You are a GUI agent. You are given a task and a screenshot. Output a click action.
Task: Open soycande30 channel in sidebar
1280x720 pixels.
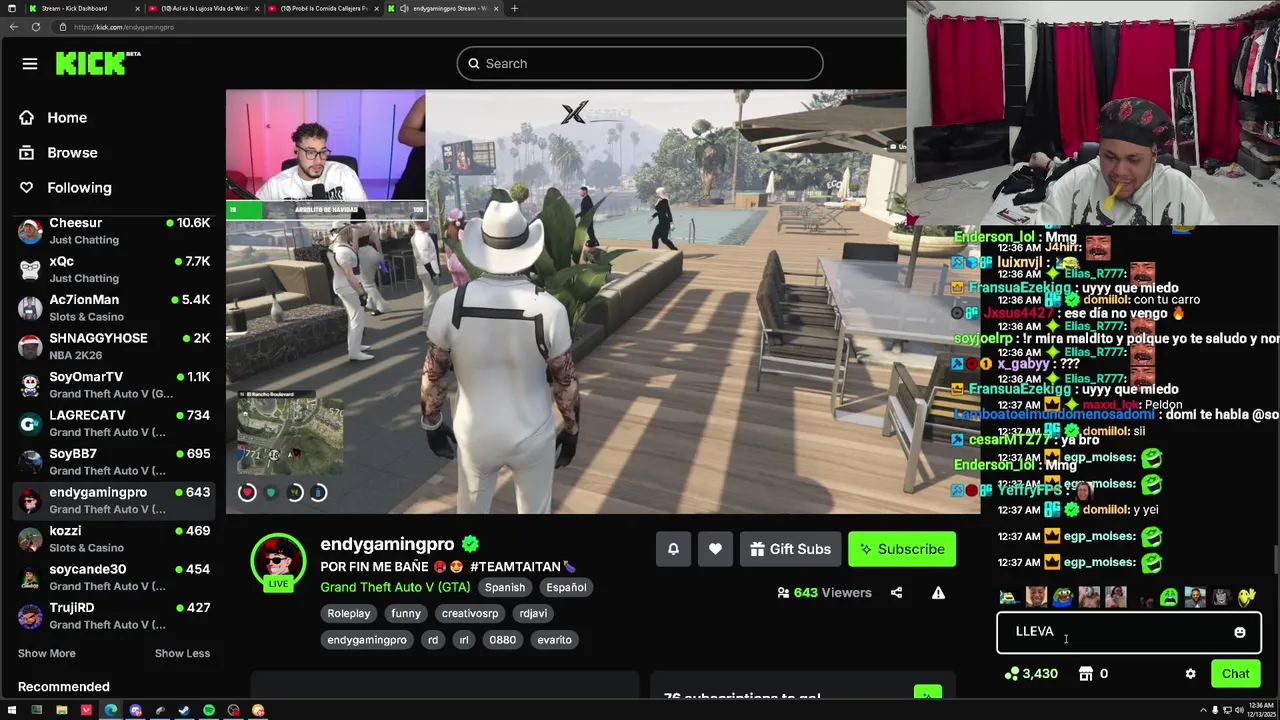click(x=115, y=578)
